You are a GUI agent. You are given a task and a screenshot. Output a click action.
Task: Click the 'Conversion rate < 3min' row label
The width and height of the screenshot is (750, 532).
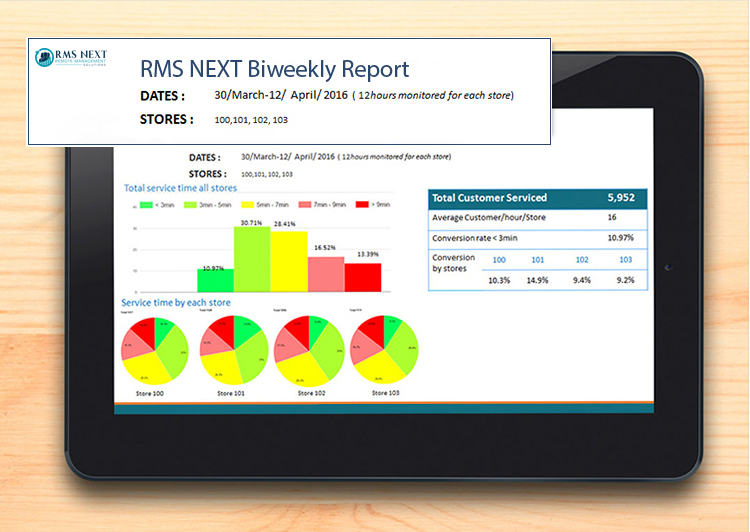[474, 238]
